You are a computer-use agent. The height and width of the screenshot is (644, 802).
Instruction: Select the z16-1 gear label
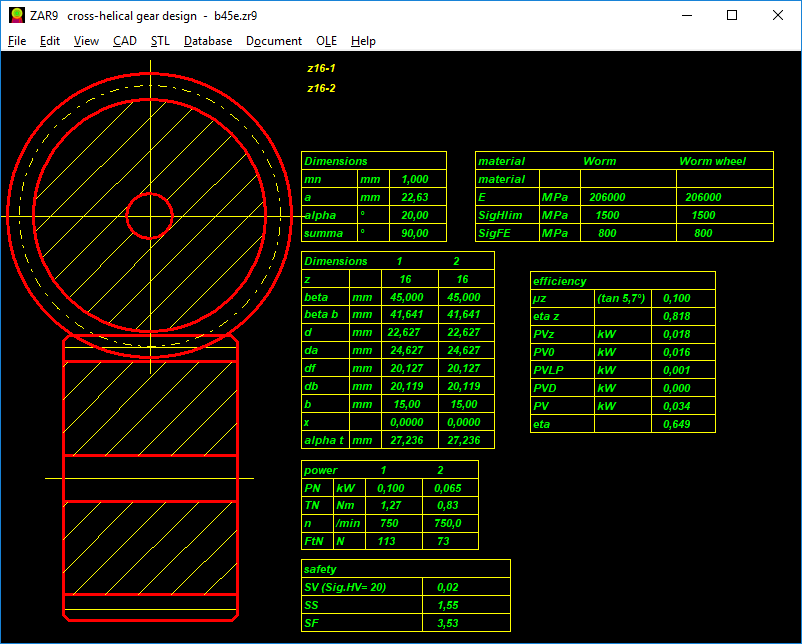click(321, 69)
